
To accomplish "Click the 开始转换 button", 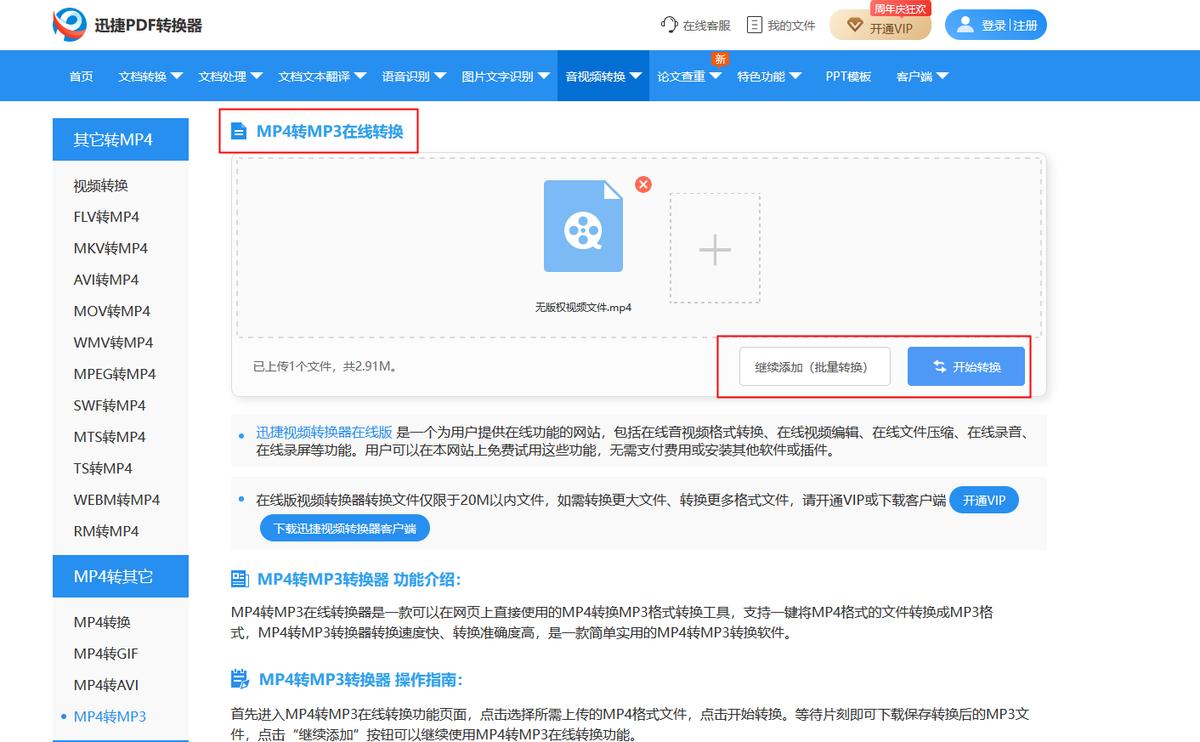I will coord(964,366).
